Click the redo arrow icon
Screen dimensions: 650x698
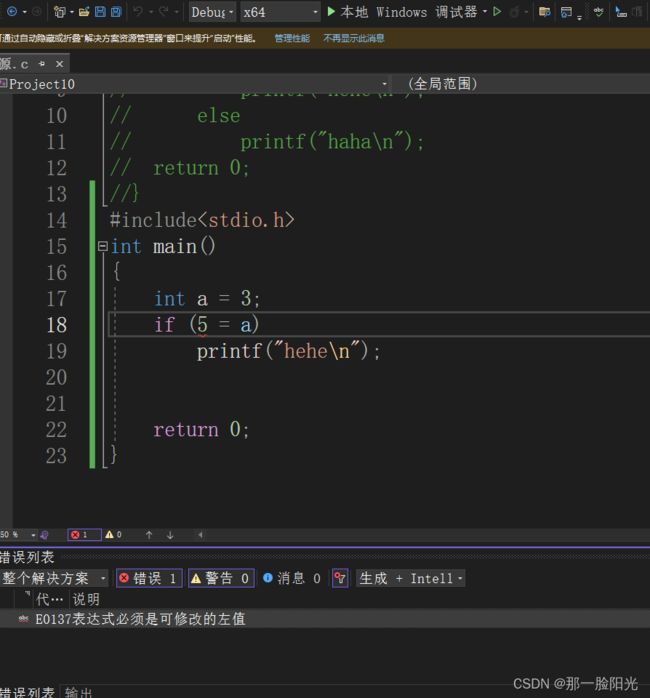point(163,12)
